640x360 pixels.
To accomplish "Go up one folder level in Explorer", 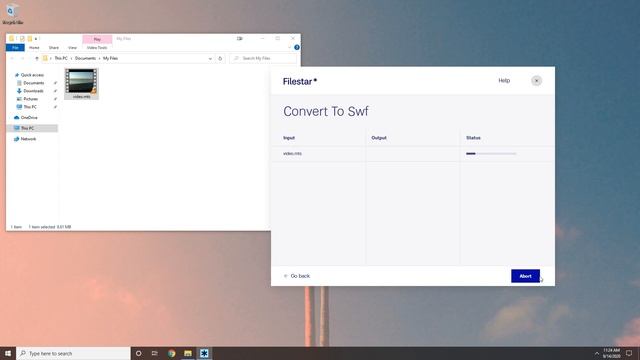I will tap(37, 58).
